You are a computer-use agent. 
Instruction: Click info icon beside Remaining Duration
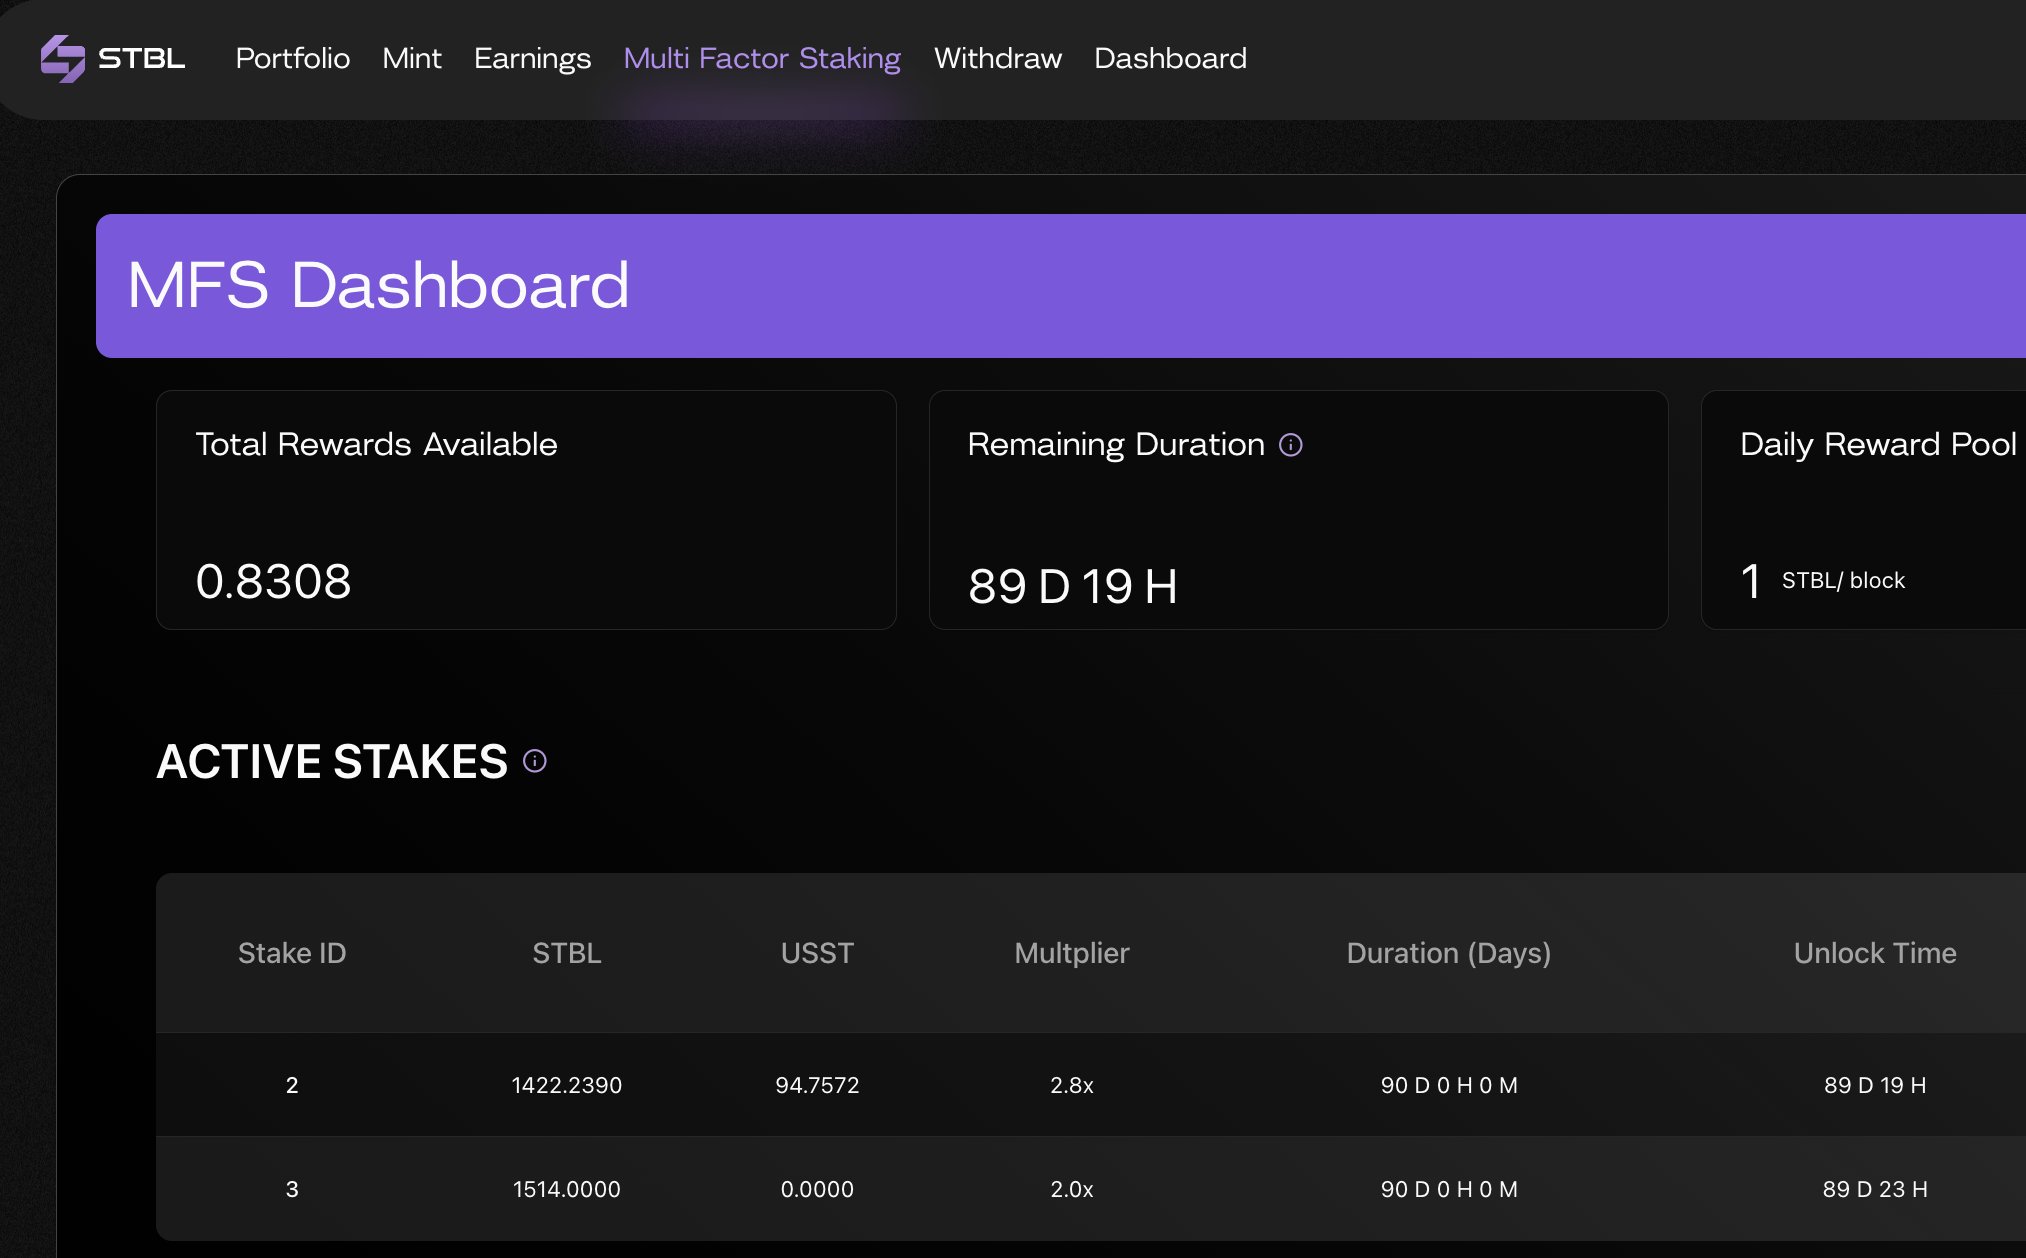point(1291,445)
